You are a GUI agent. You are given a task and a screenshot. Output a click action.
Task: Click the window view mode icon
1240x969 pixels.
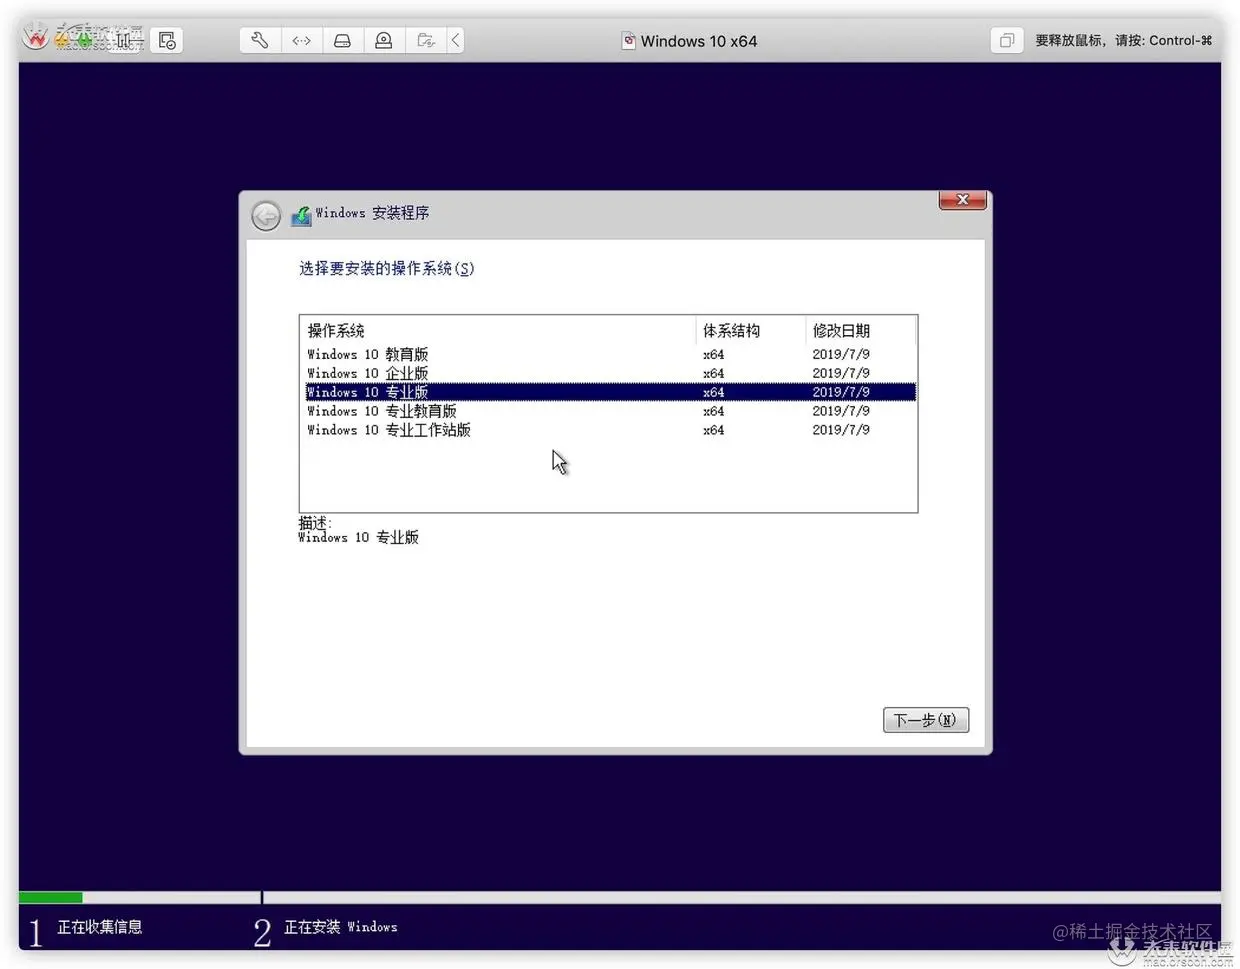coord(1006,40)
